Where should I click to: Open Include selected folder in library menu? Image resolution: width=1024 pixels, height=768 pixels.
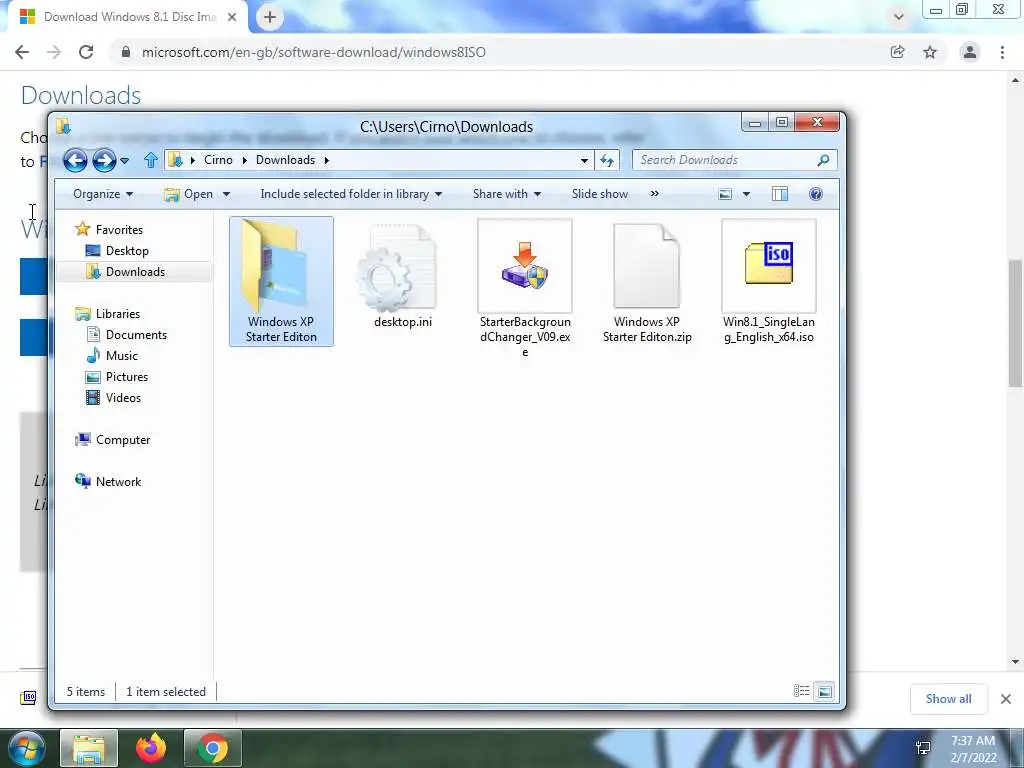351,194
